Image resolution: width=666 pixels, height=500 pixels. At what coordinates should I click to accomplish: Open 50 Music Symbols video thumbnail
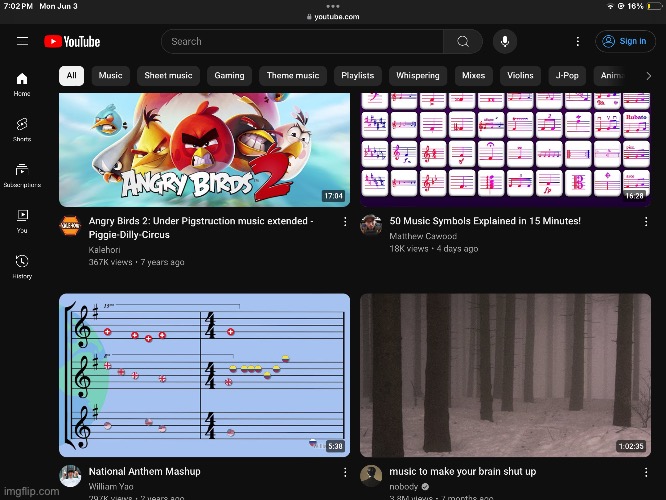pyautogui.click(x=505, y=150)
